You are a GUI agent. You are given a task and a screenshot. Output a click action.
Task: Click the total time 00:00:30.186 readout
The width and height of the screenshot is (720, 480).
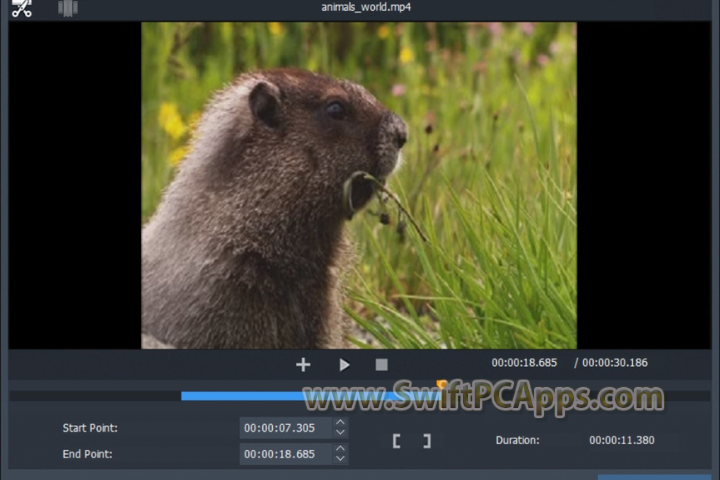[615, 363]
